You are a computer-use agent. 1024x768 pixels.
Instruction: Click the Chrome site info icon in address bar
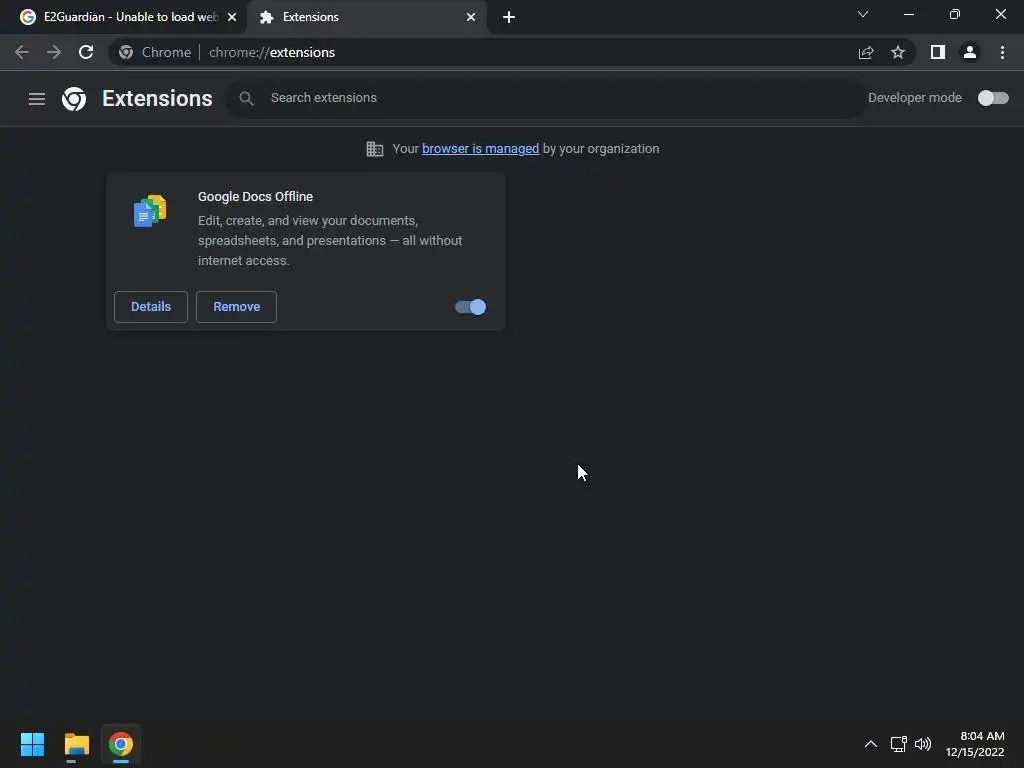point(126,52)
